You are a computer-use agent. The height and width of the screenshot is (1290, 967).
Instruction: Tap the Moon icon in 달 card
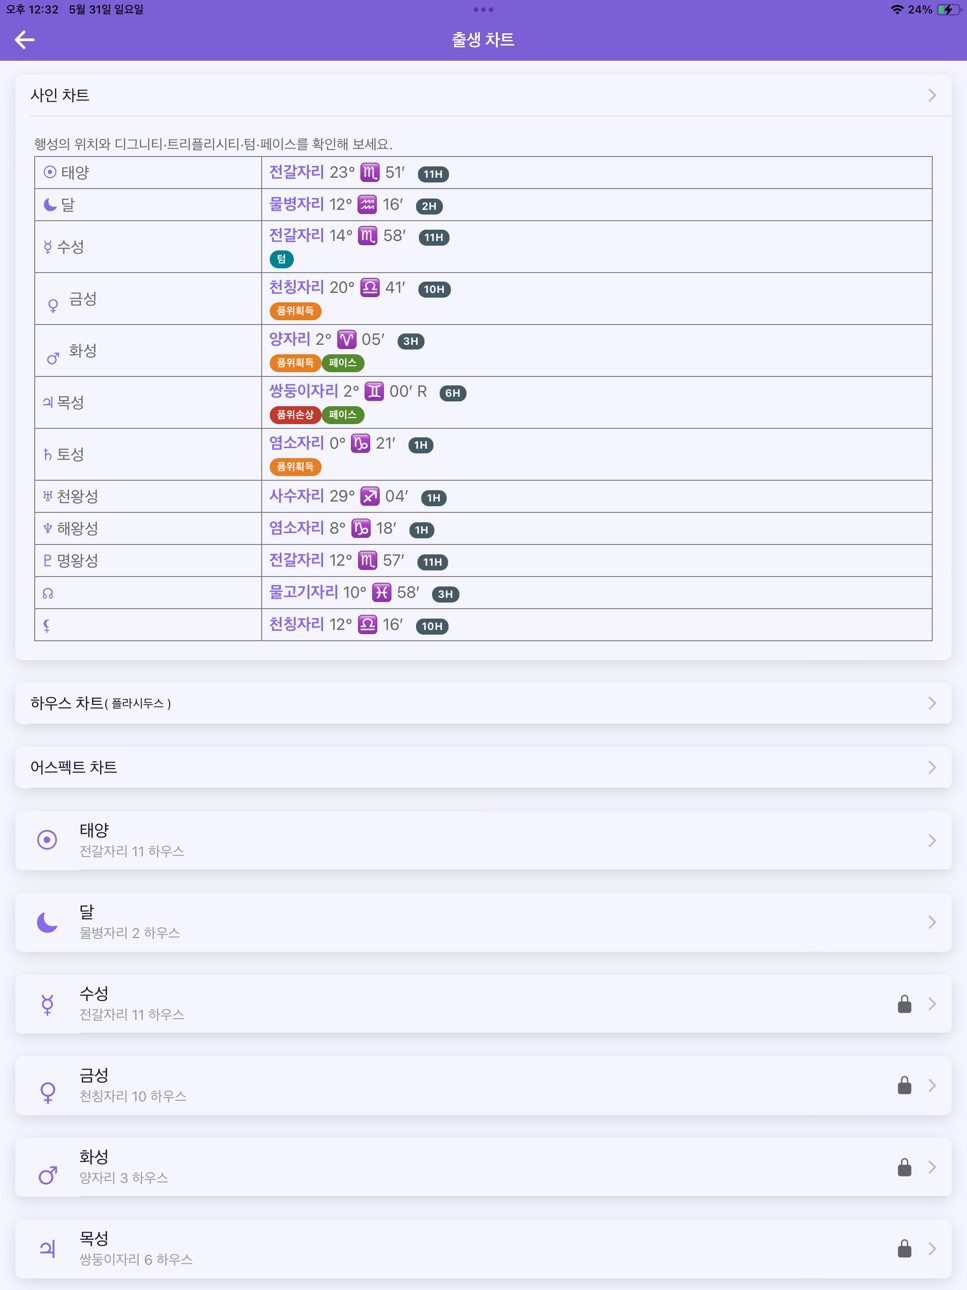[x=47, y=922]
